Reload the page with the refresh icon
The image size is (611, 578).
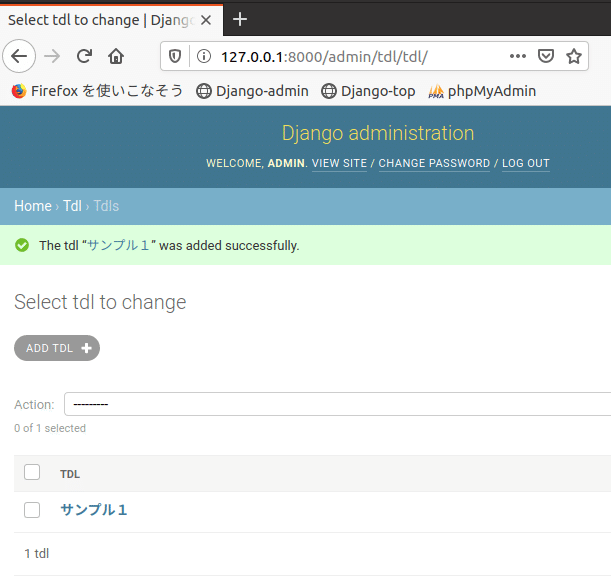(84, 57)
